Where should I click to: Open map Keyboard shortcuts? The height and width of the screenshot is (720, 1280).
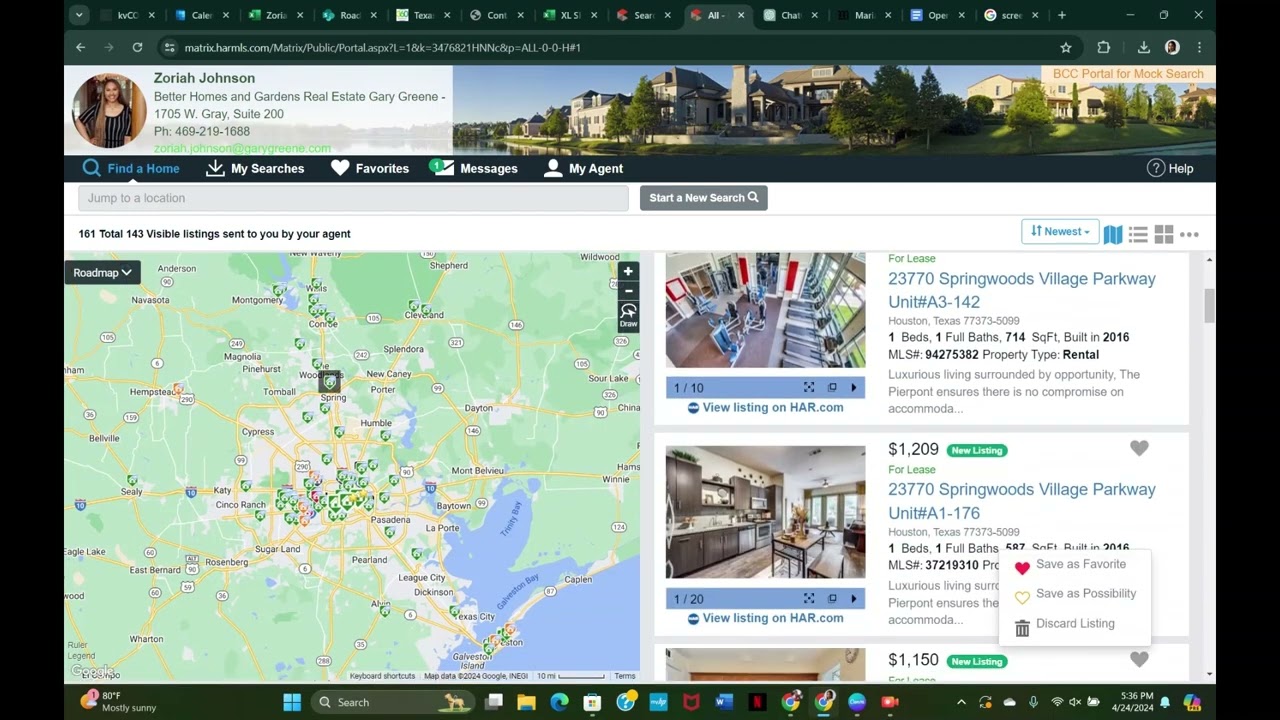coord(382,676)
